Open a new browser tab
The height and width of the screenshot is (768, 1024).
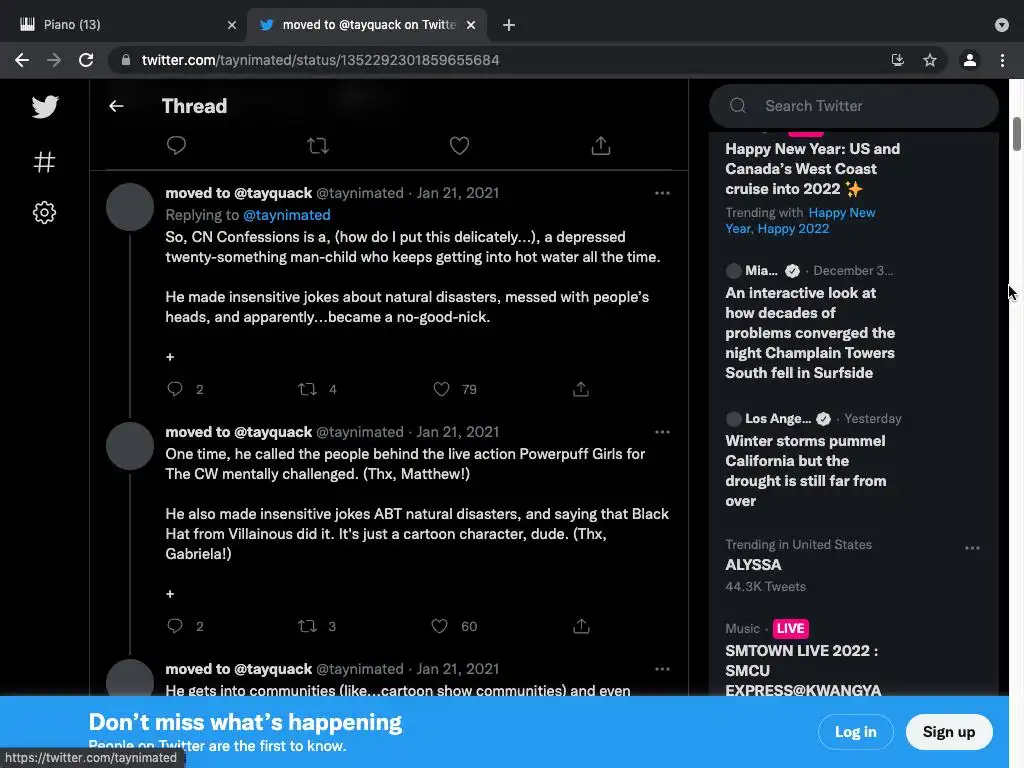pyautogui.click(x=509, y=25)
